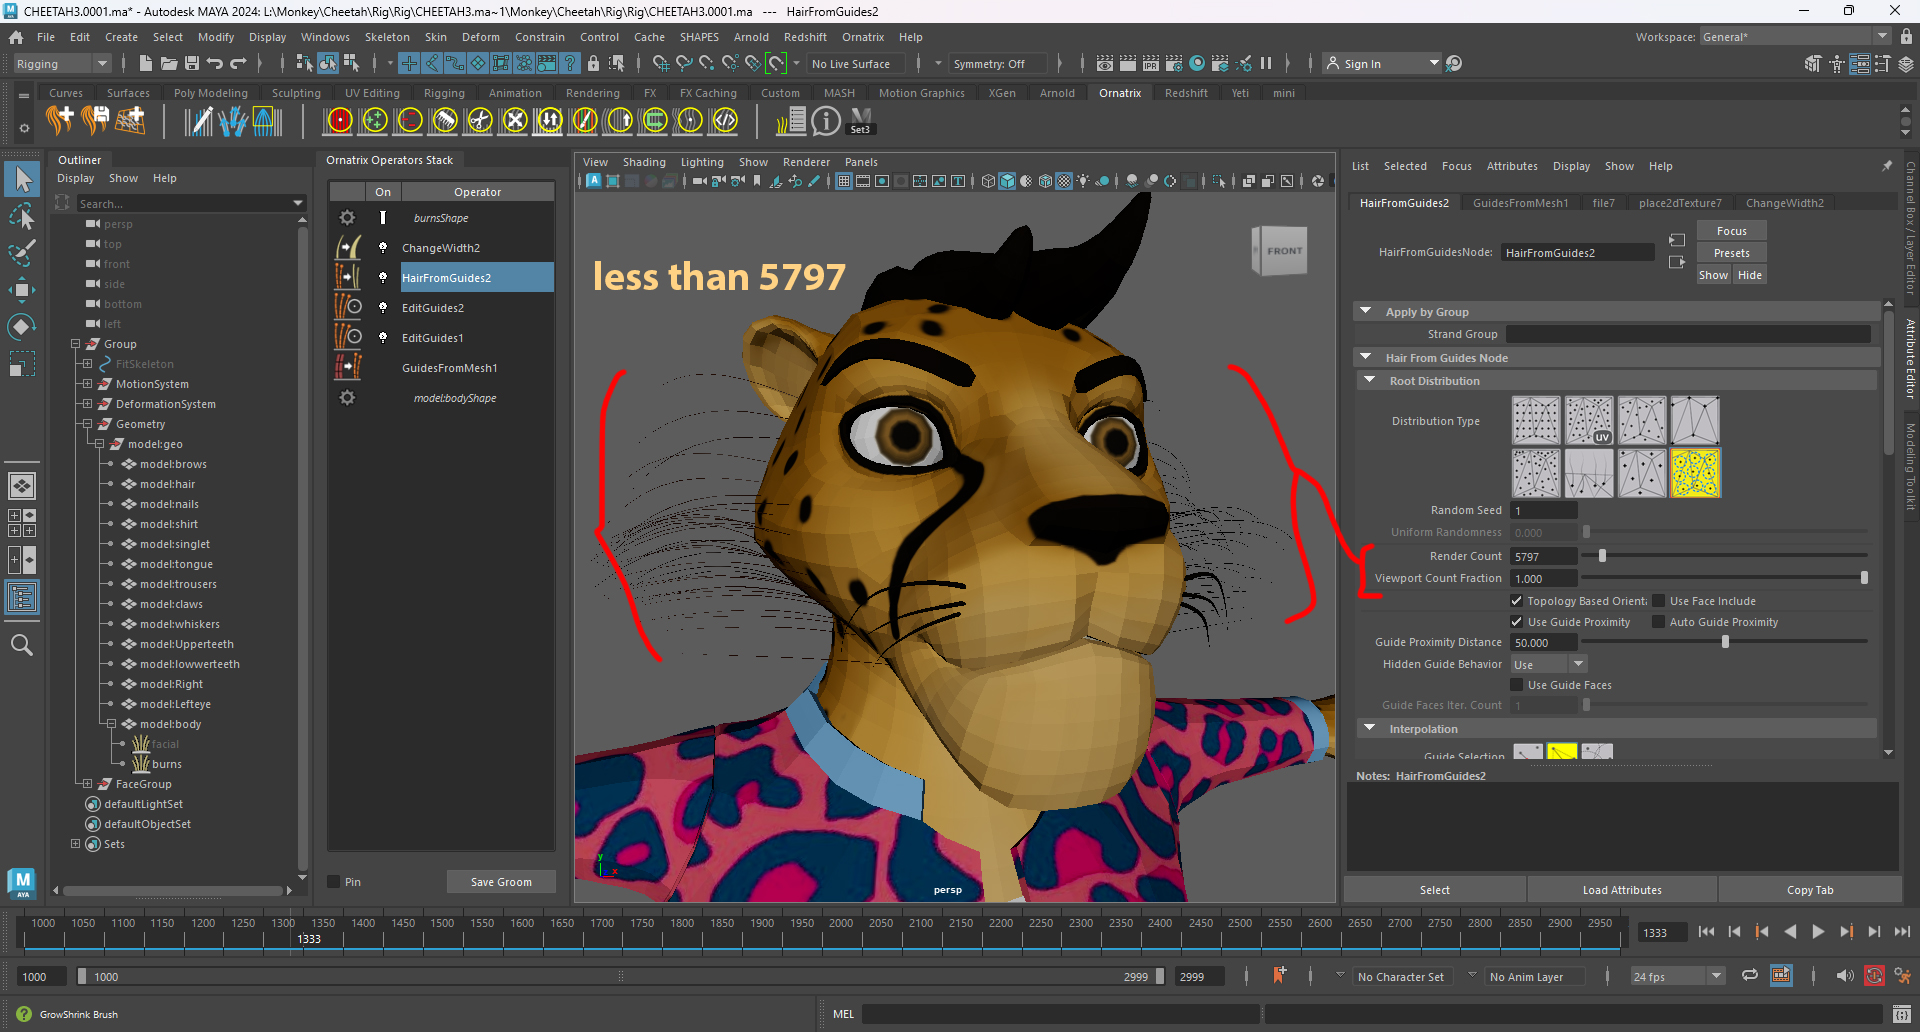Click the yellow highlighted distribution type thumbnail

click(1695, 473)
